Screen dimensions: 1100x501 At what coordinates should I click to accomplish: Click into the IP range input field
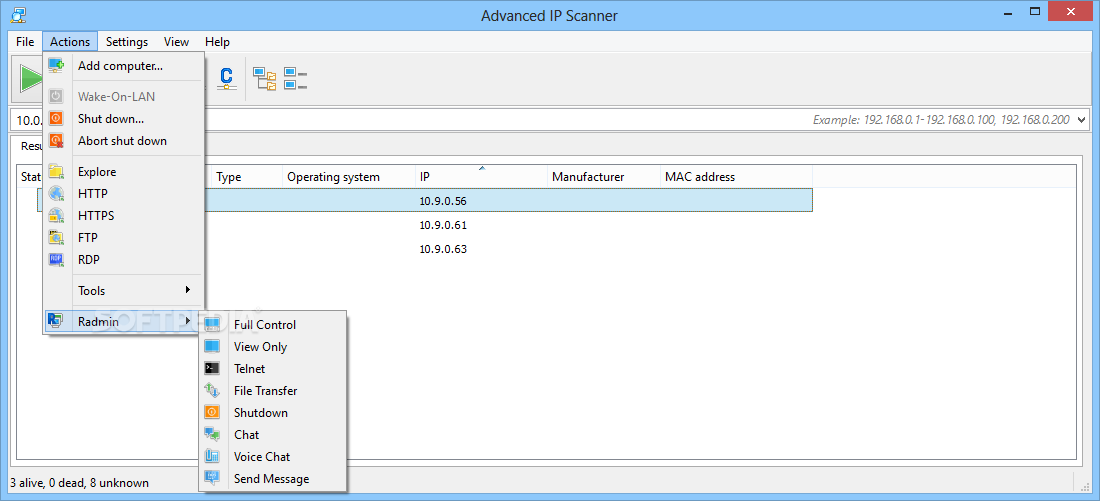coord(549,120)
